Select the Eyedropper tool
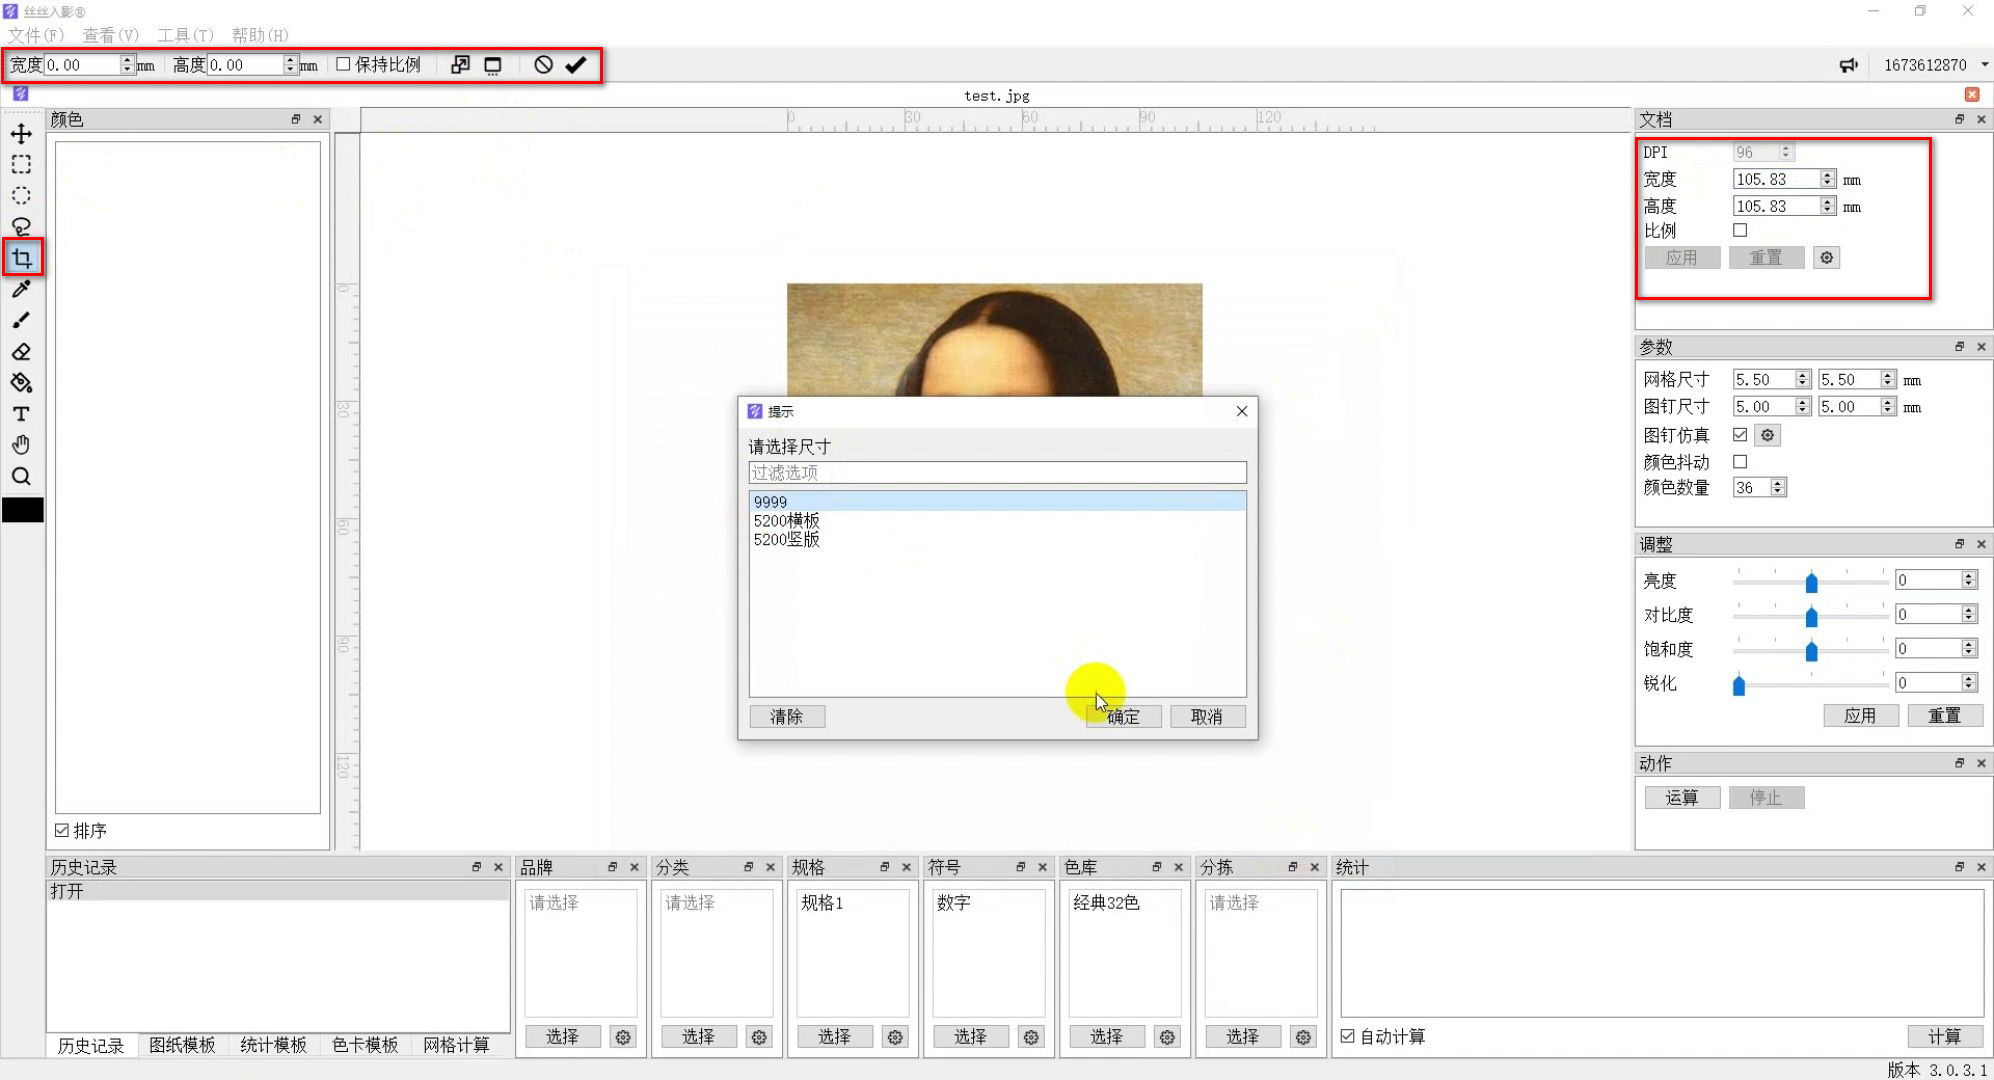Screen dimensions: 1994x1080 [21, 290]
